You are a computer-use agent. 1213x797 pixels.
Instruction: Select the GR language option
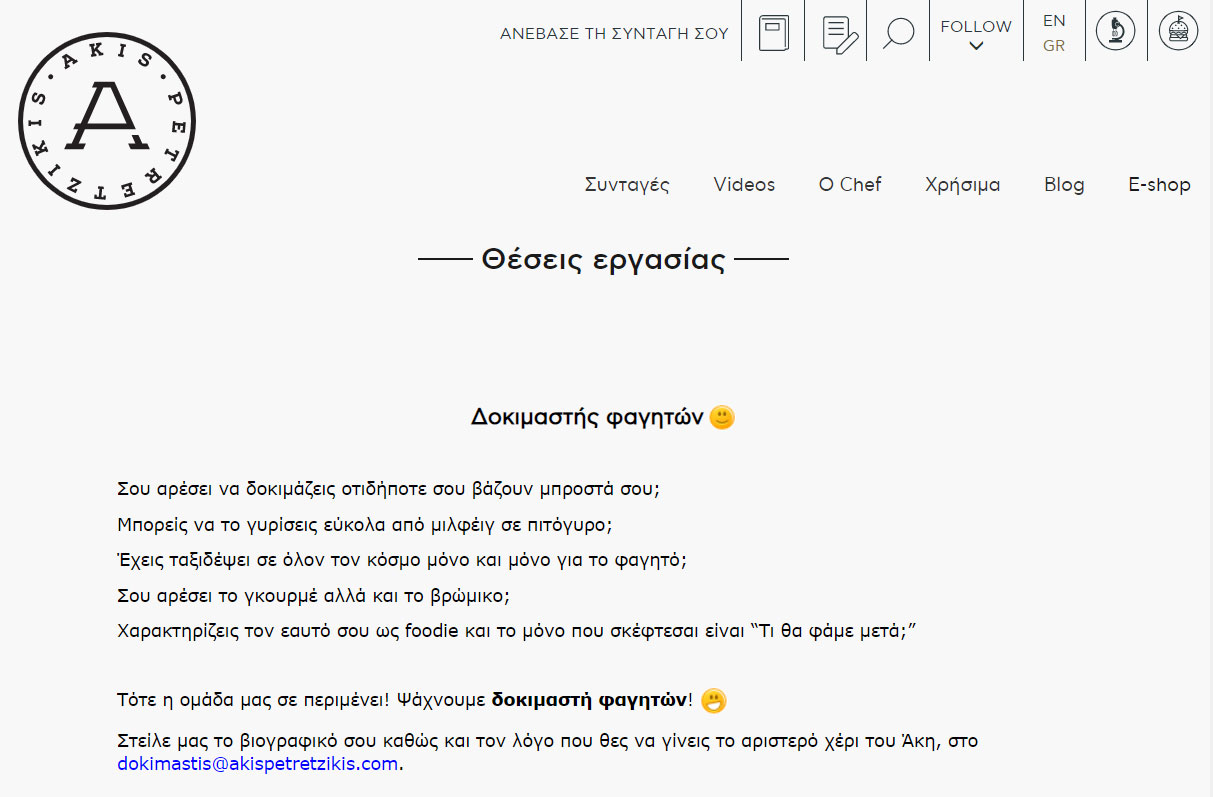point(1054,46)
